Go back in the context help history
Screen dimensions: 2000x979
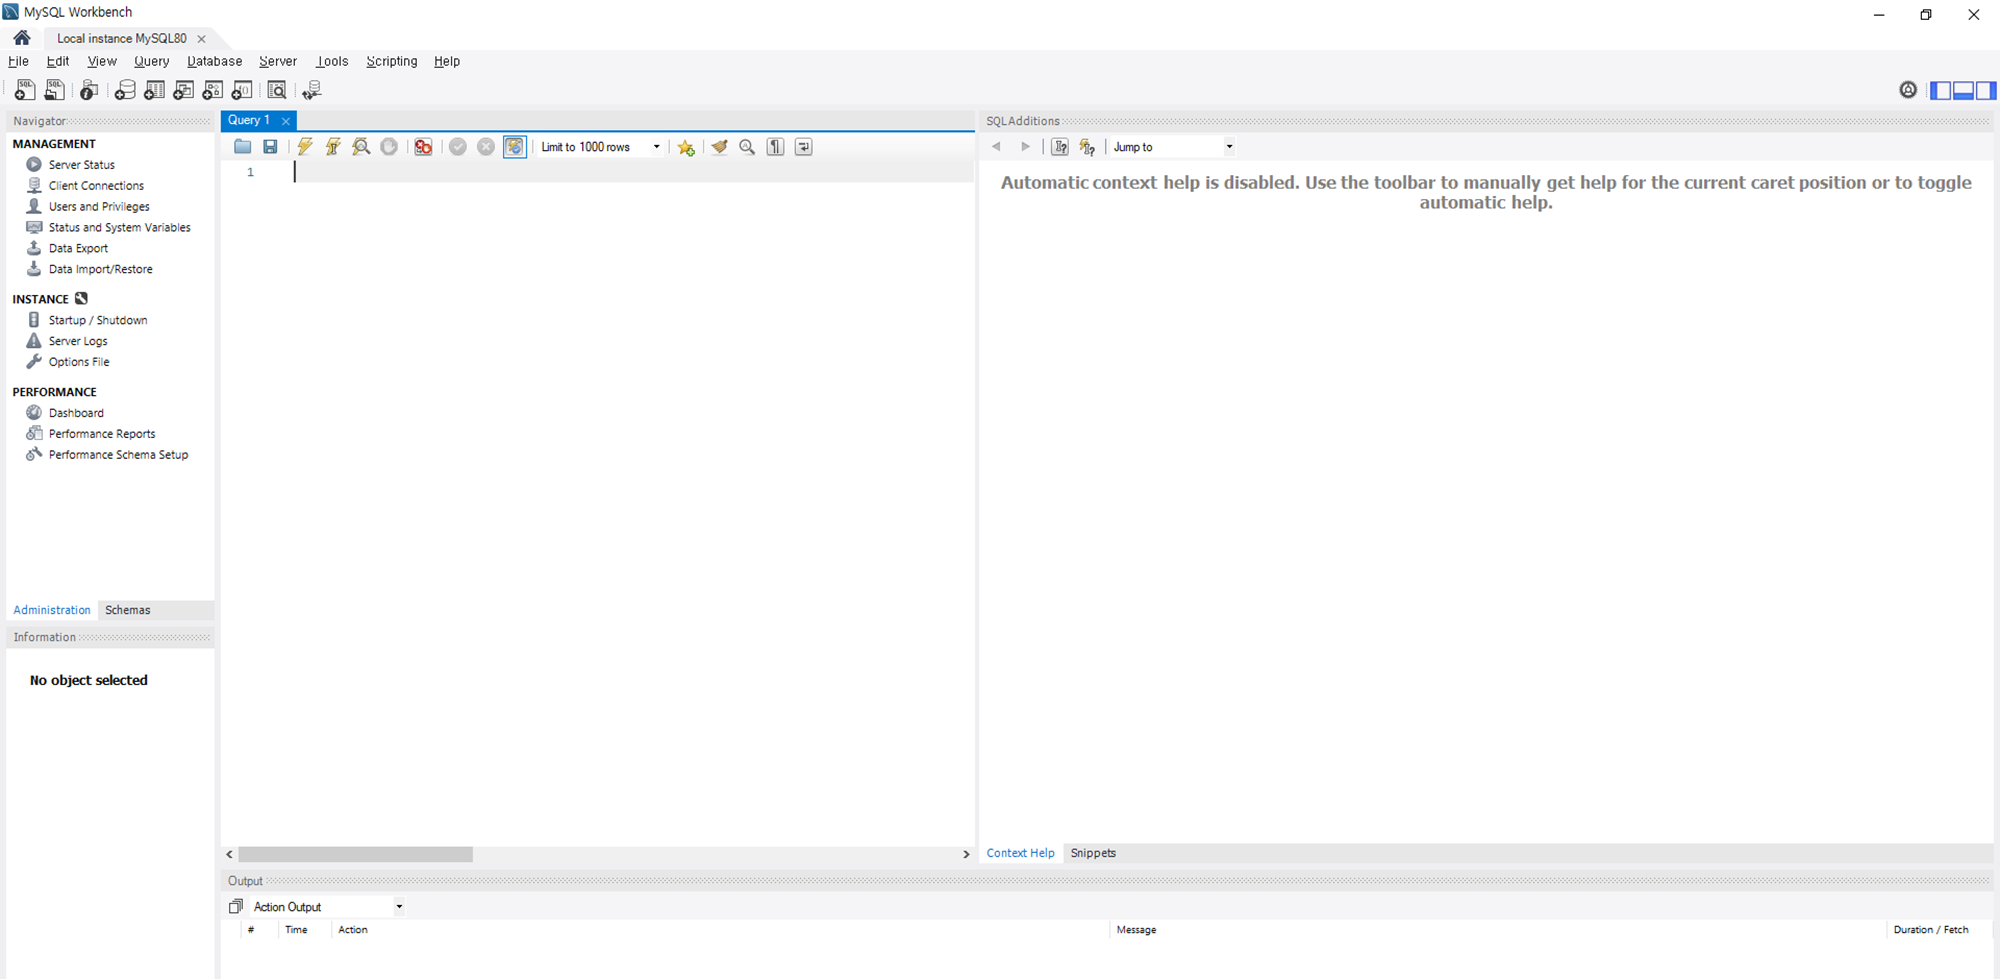[996, 147]
